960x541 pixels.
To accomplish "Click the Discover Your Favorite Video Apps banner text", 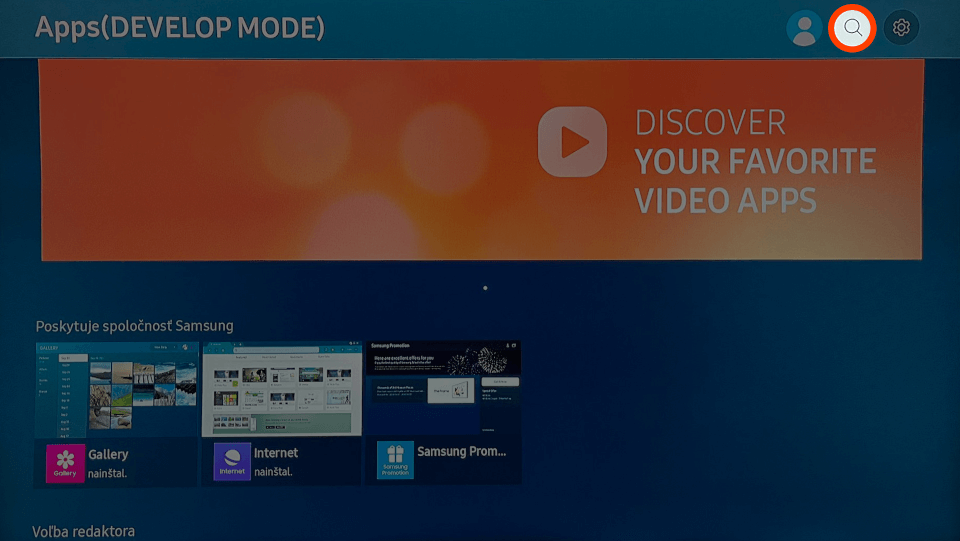I will pos(755,162).
